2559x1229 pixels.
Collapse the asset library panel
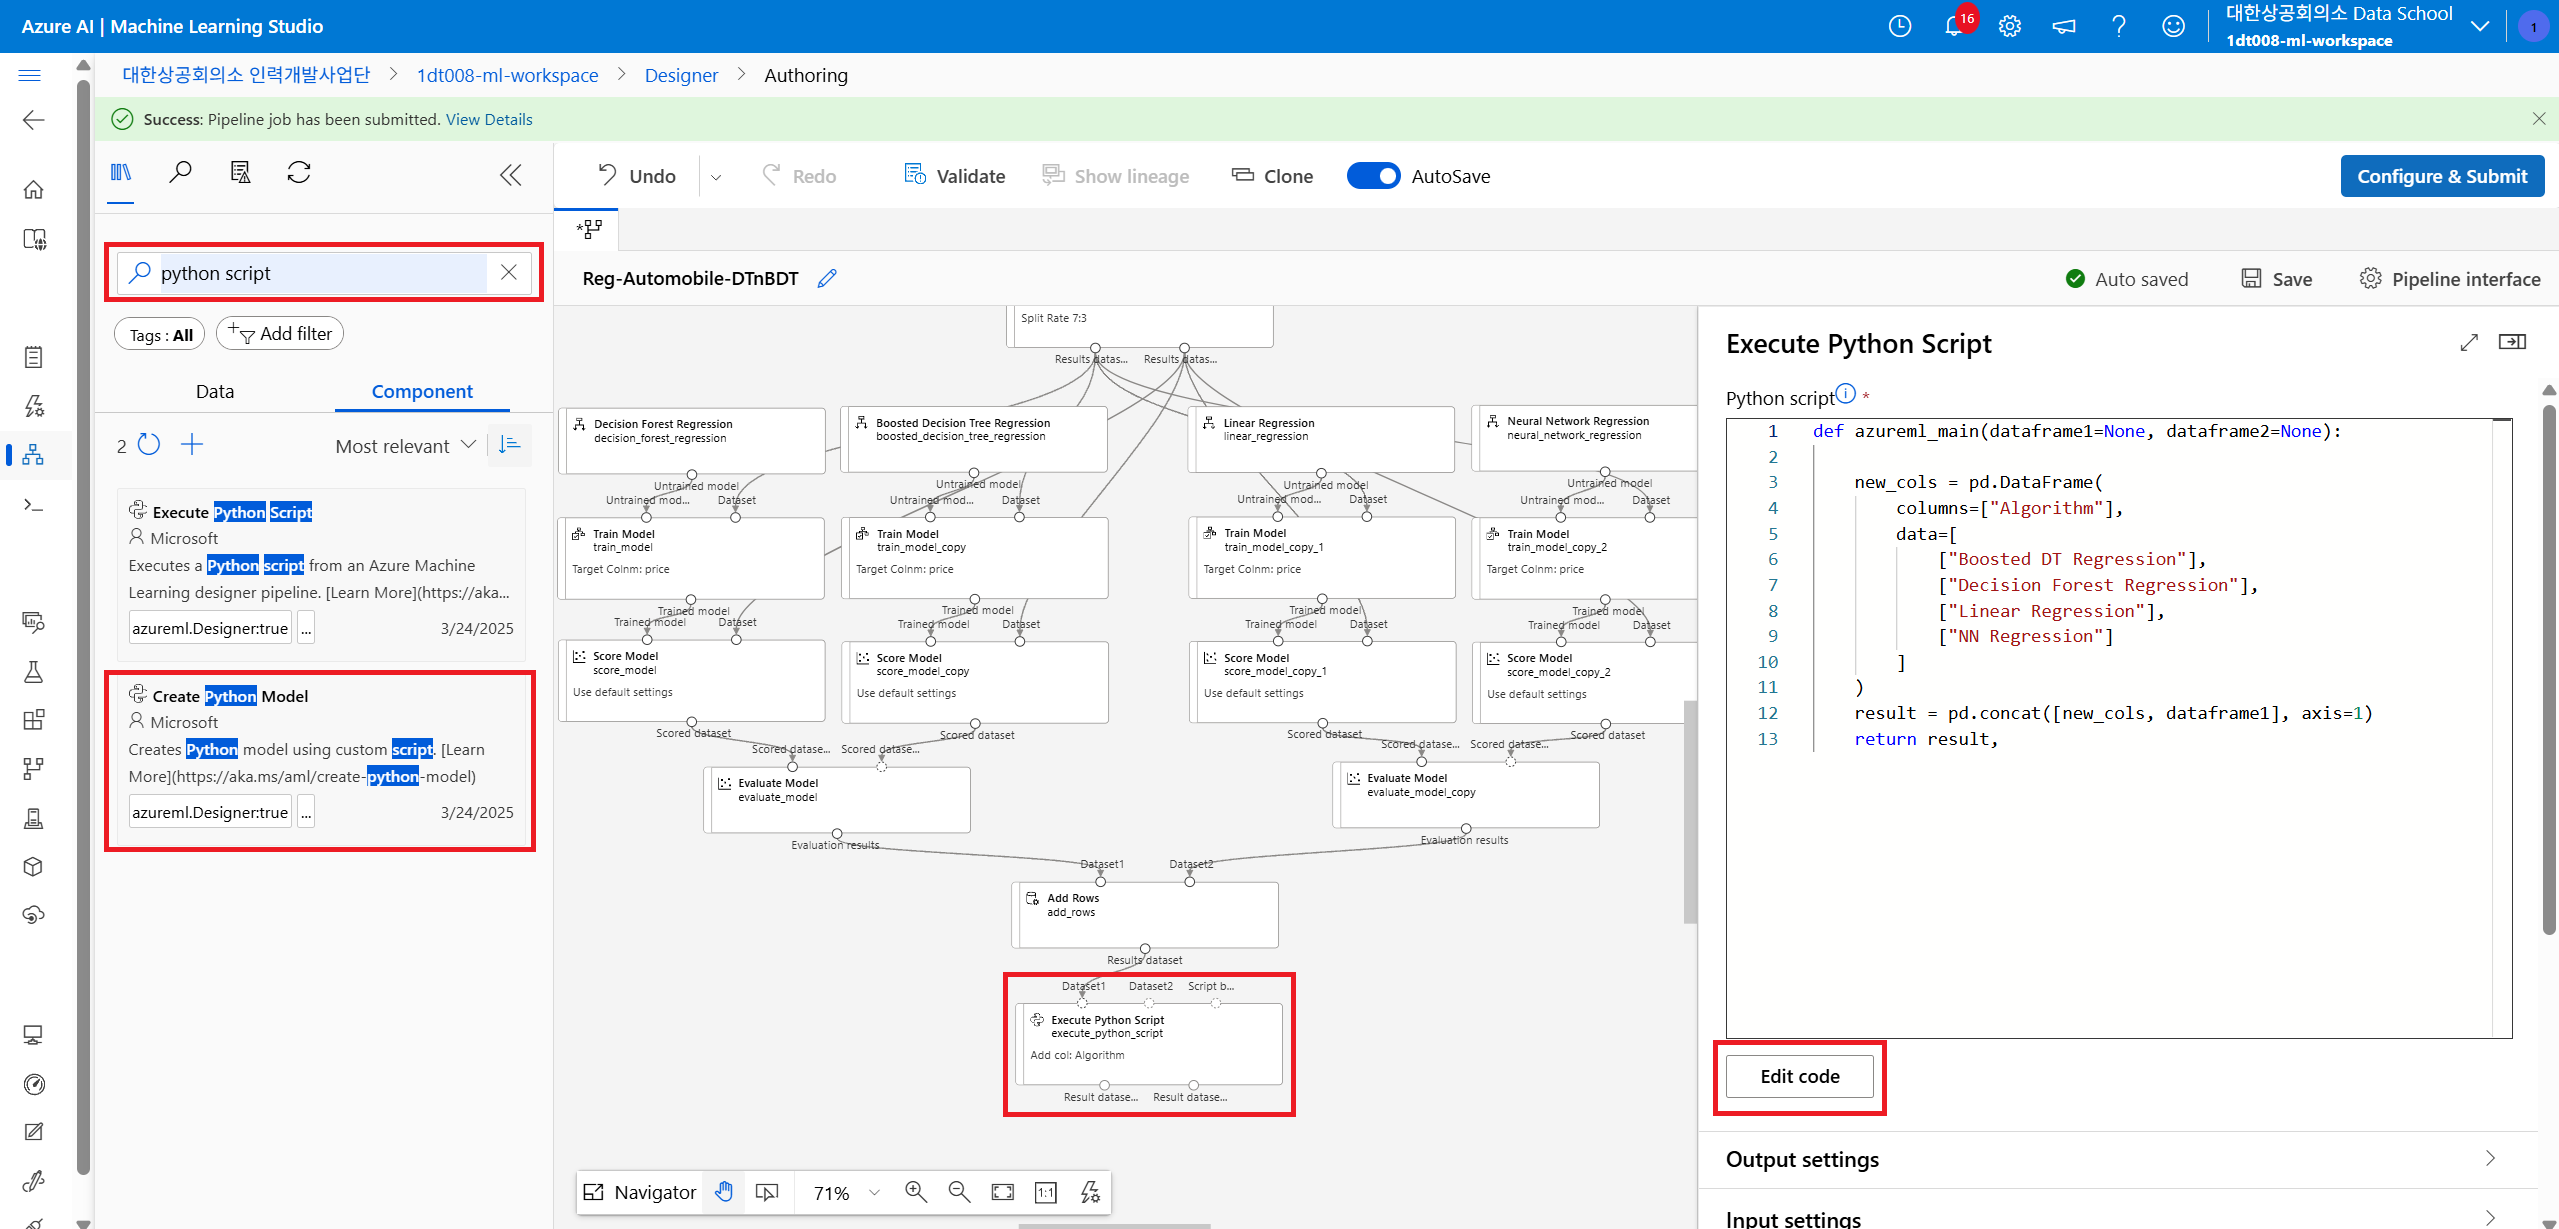click(x=510, y=175)
